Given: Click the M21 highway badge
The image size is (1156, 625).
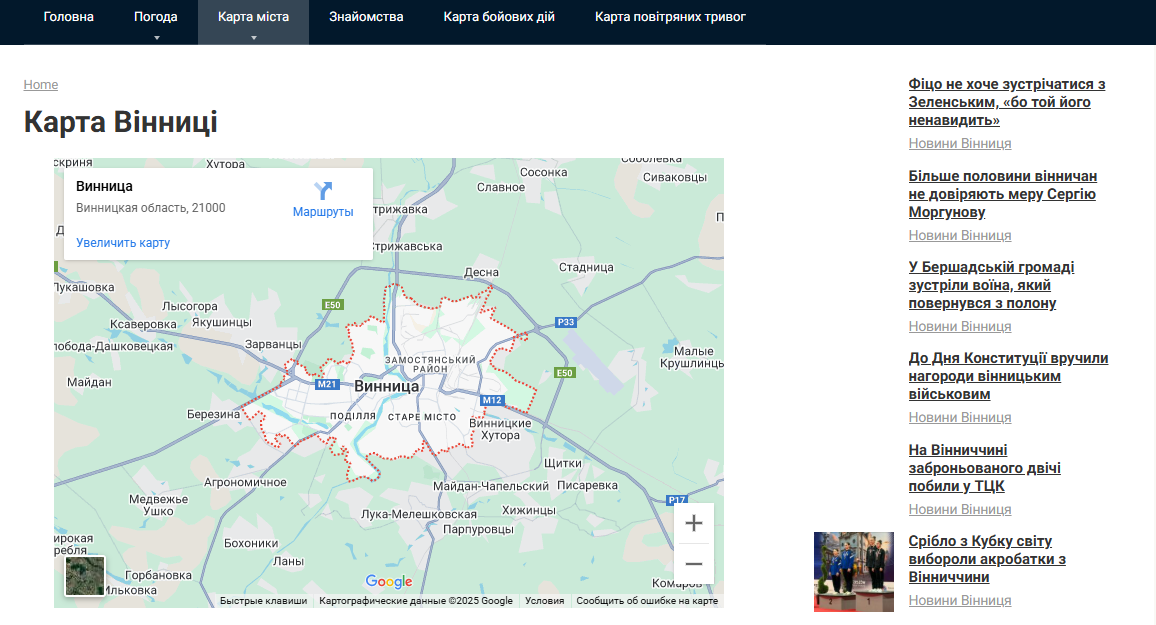Looking at the screenshot, I should point(327,384).
